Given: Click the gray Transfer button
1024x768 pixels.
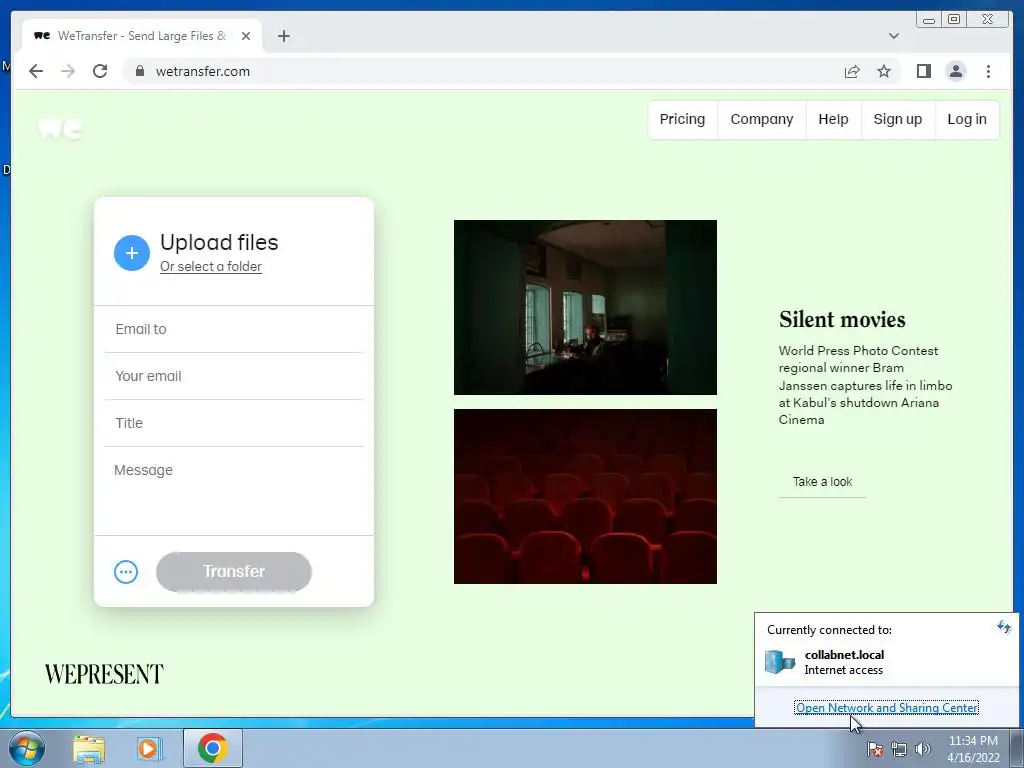Looking at the screenshot, I should click(x=234, y=571).
